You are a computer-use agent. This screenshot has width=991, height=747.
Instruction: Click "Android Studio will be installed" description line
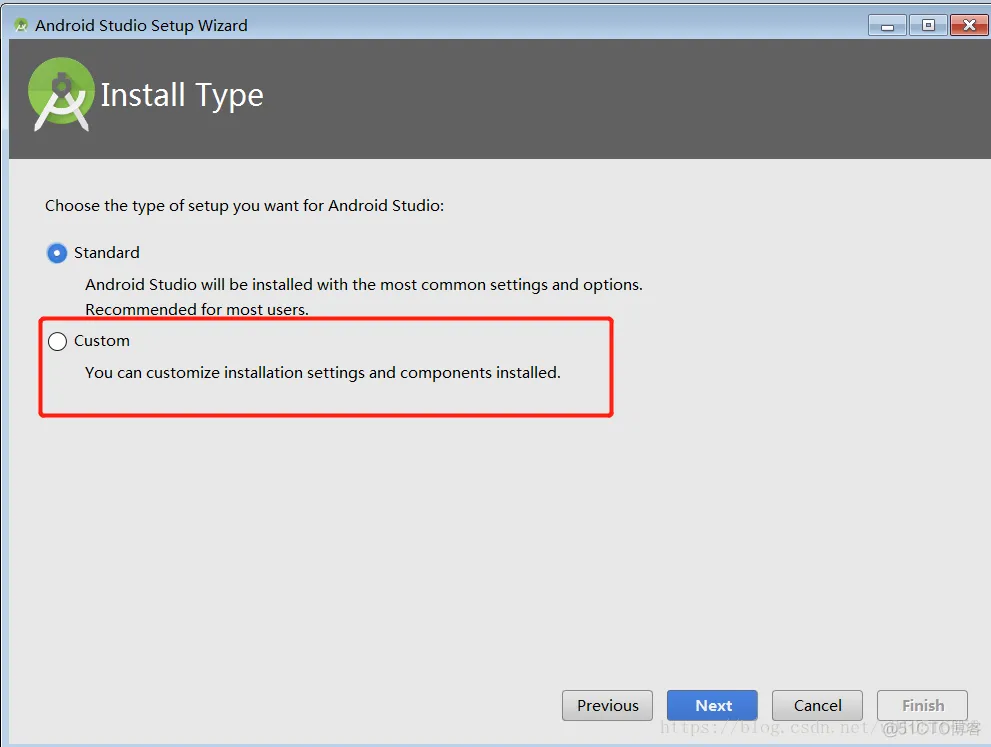point(364,285)
